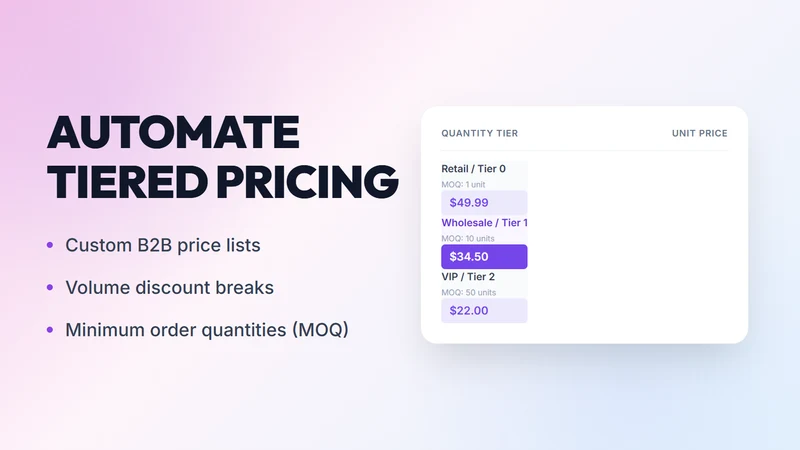Click the Volume discount breaks text
Viewport: 800px width, 450px height.
click(x=169, y=288)
